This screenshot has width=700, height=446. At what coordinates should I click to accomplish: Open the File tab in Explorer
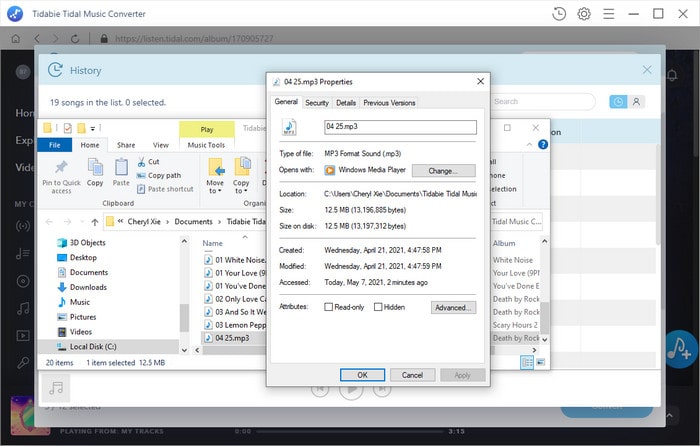point(54,145)
